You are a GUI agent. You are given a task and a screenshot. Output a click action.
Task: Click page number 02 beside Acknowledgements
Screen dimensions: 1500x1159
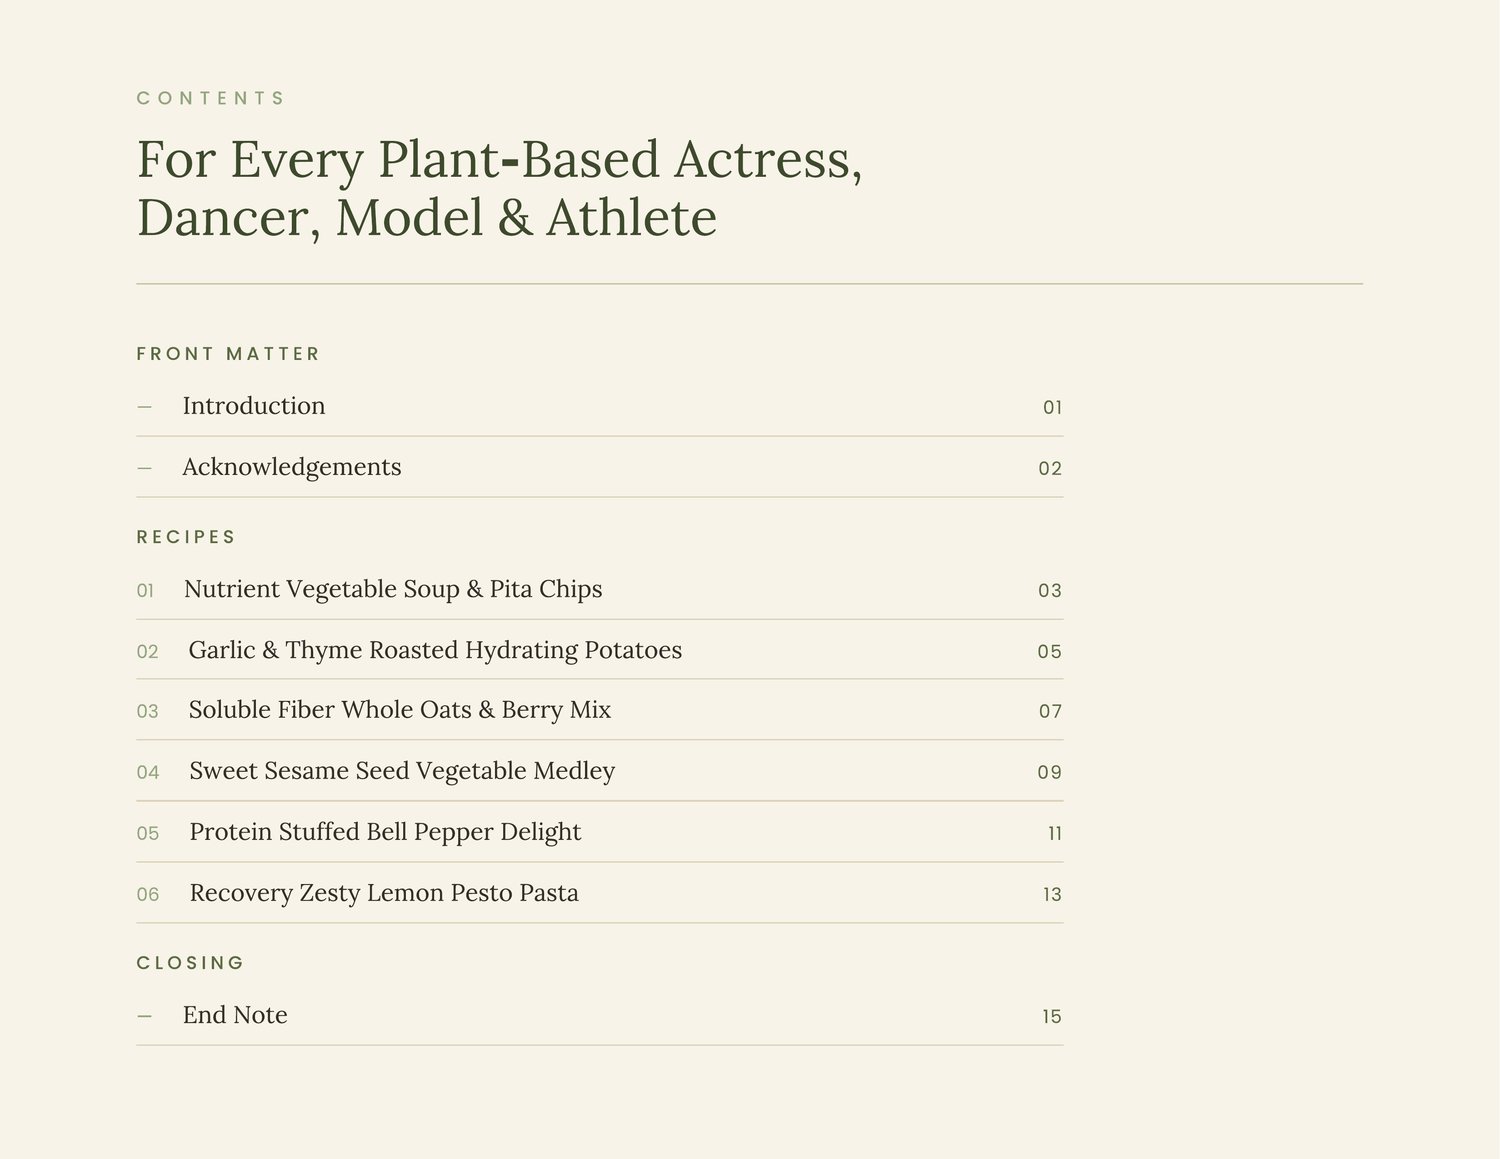pos(1050,468)
